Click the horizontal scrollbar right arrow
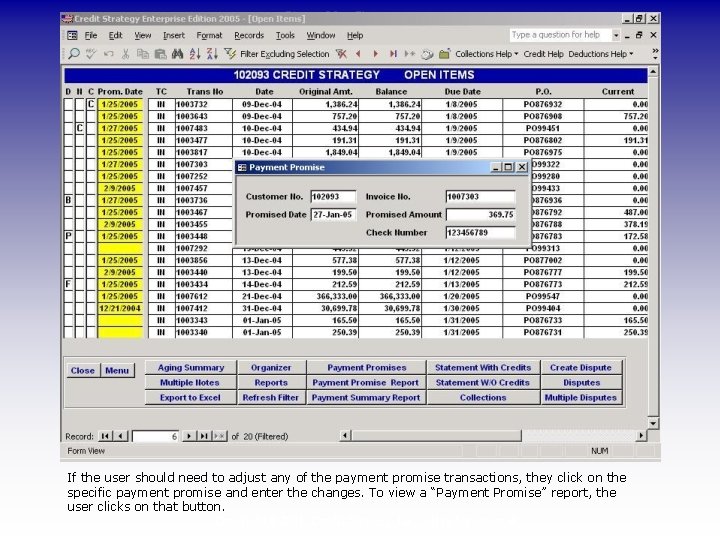This screenshot has height=540, width=720. [x=641, y=435]
